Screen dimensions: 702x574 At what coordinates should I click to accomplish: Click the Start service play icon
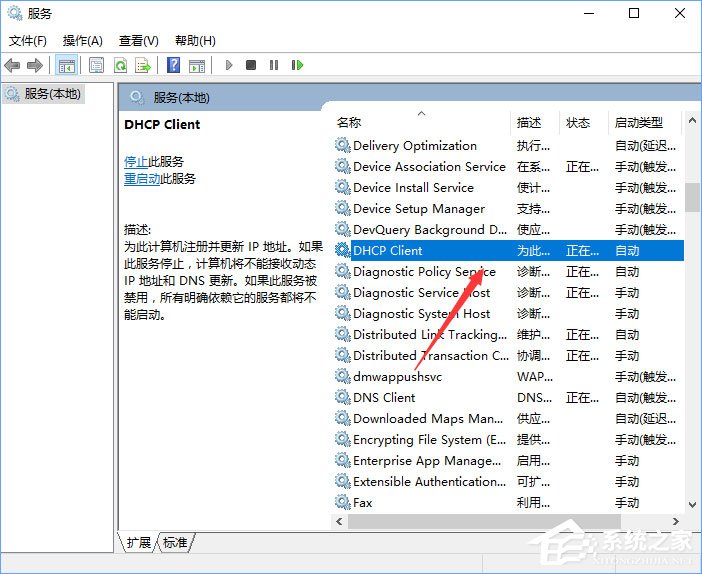pos(229,65)
